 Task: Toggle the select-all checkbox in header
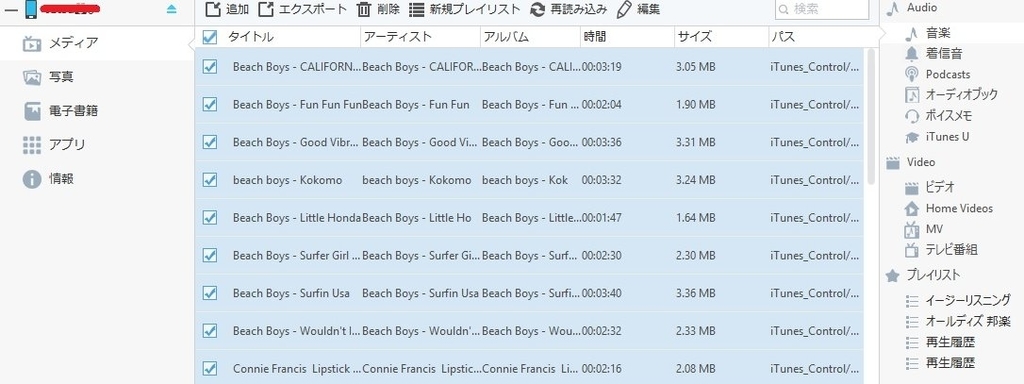pyautogui.click(x=210, y=37)
